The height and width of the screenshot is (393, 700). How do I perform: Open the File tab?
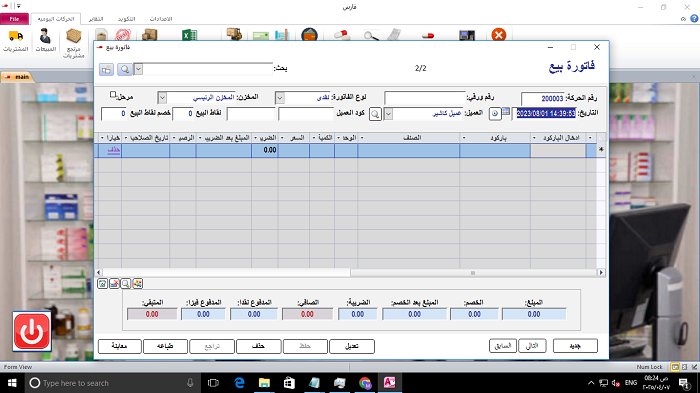(x=14, y=19)
